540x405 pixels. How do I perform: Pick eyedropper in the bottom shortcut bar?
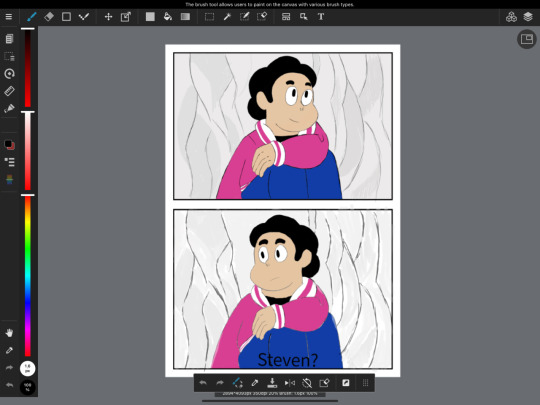coord(255,383)
